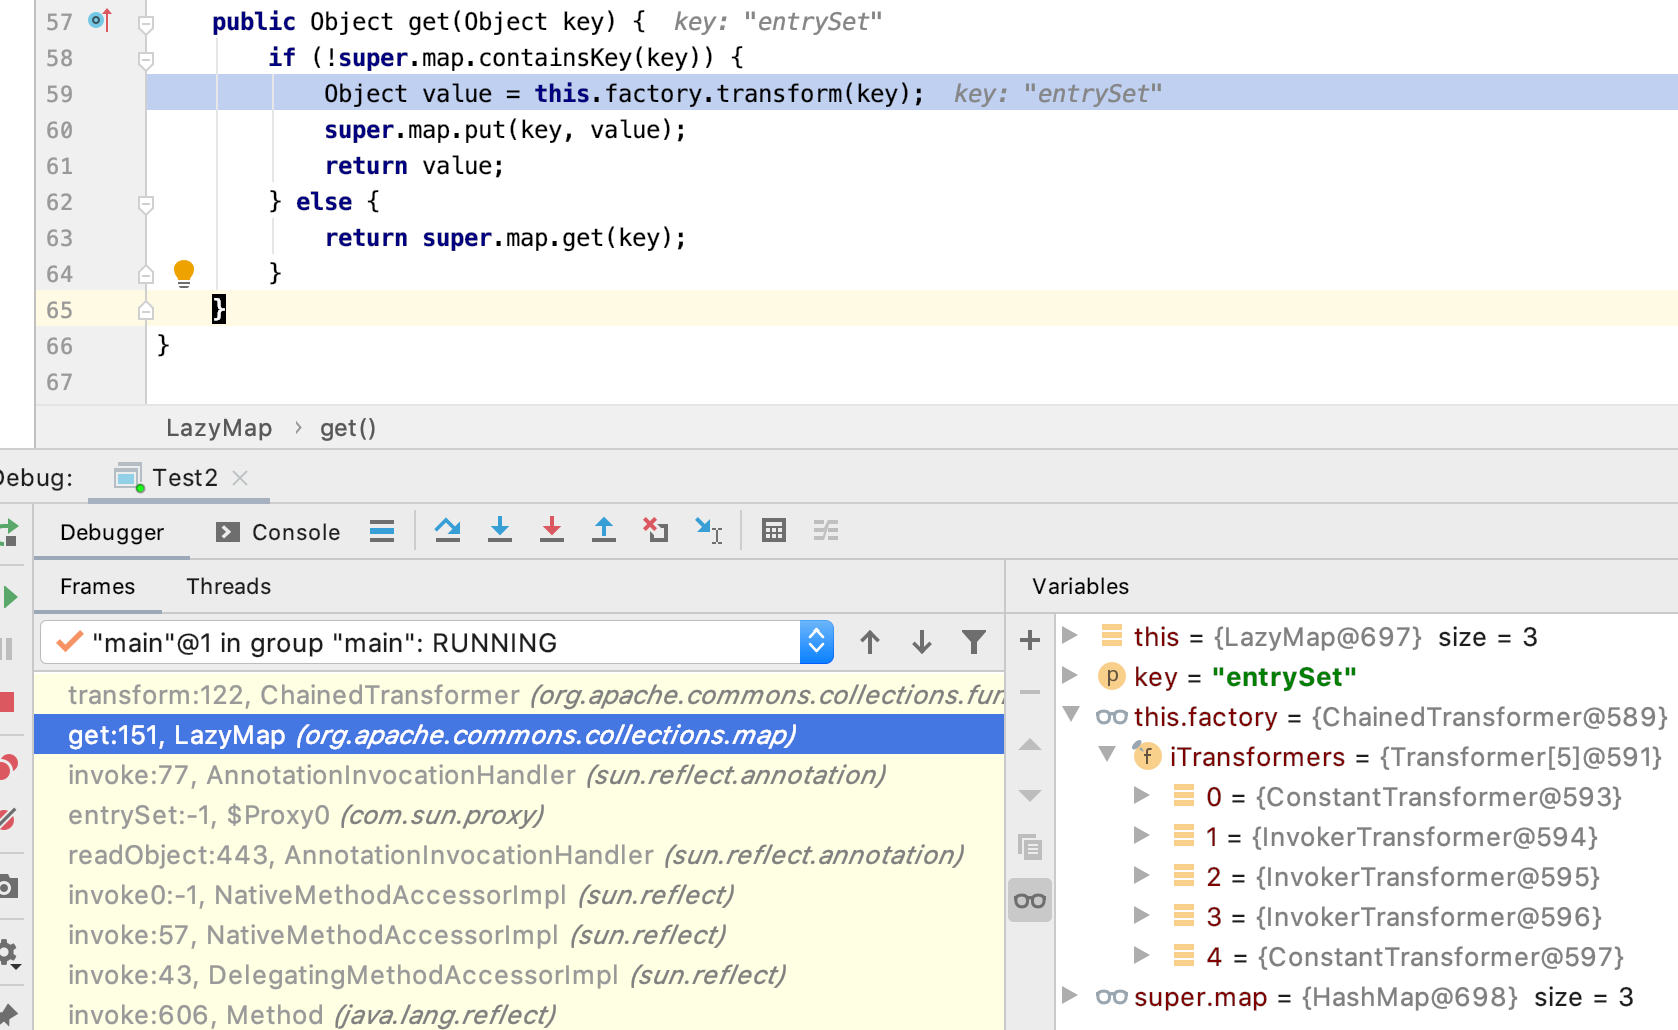This screenshot has height=1030, width=1678.
Task: Click the Trace Current Stream Chain icon
Action: click(x=826, y=530)
